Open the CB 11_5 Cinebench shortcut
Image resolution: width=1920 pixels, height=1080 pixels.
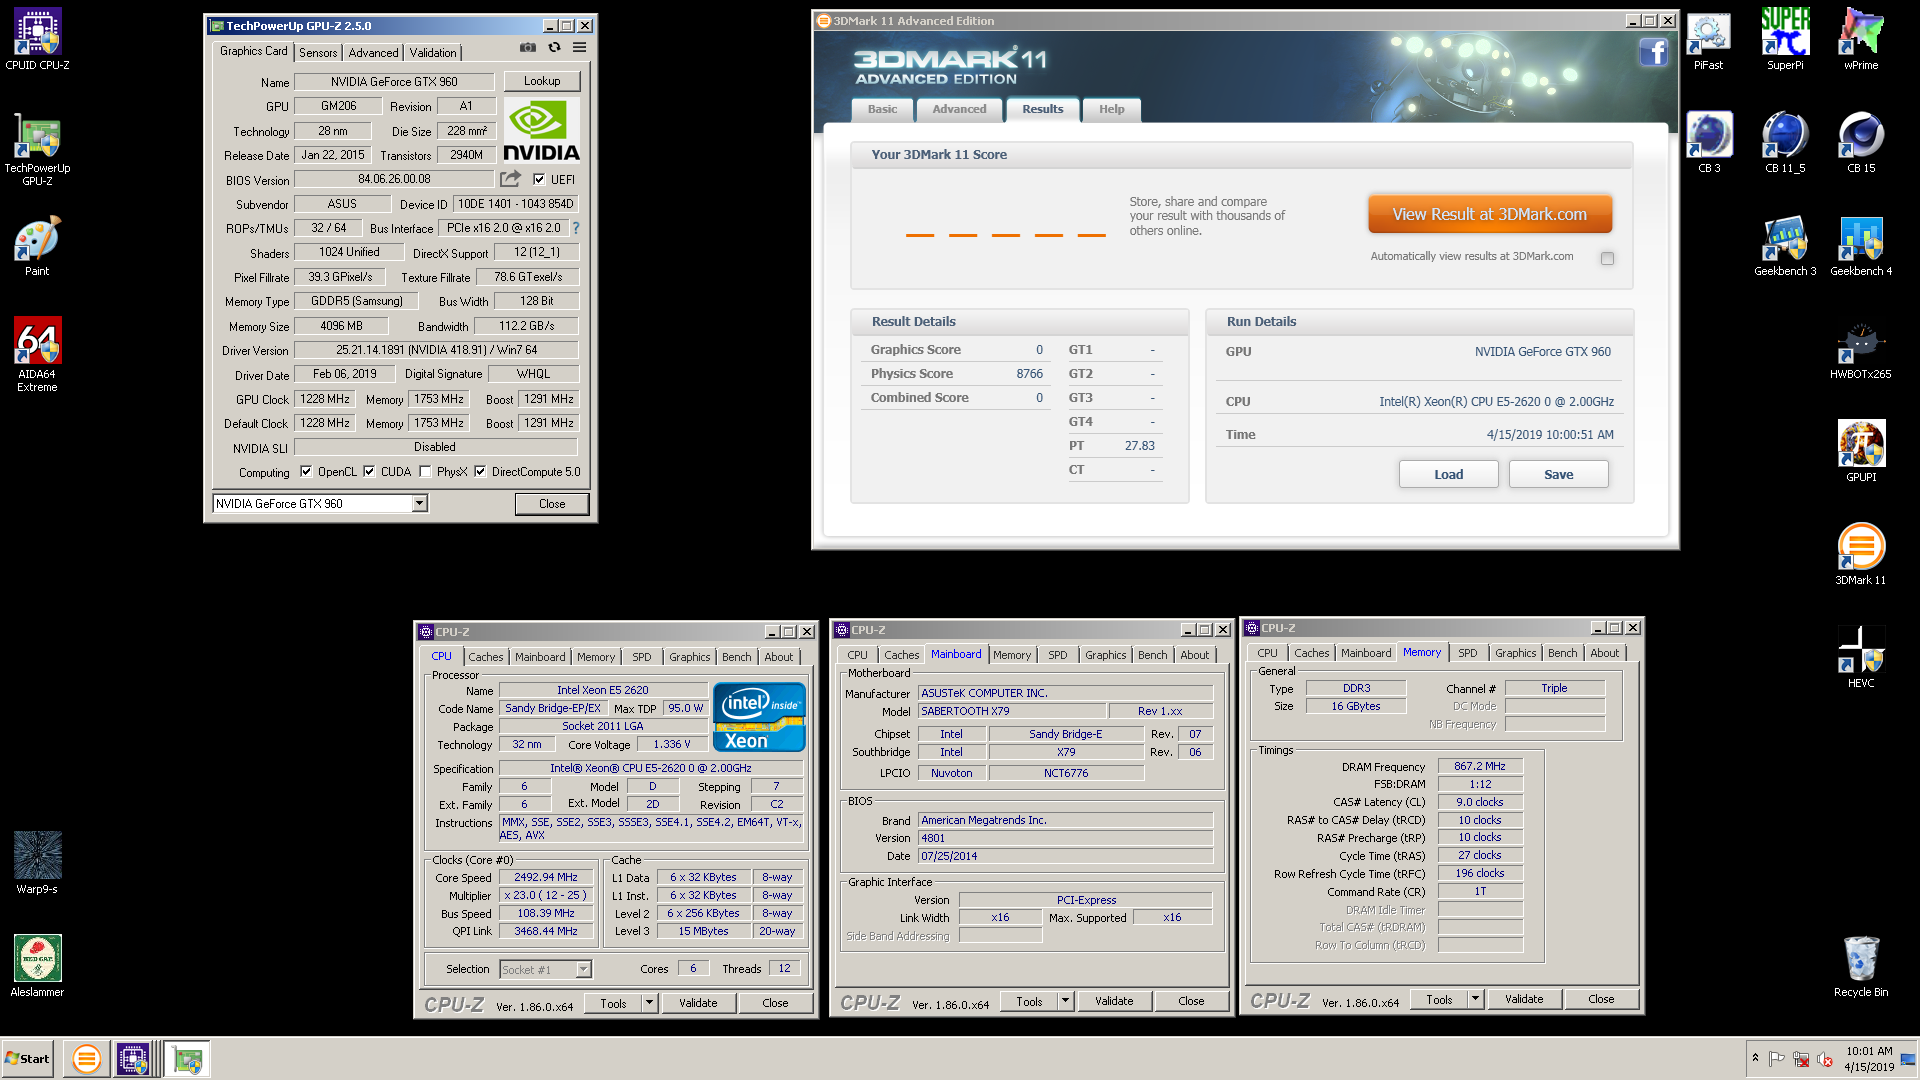click(1785, 143)
